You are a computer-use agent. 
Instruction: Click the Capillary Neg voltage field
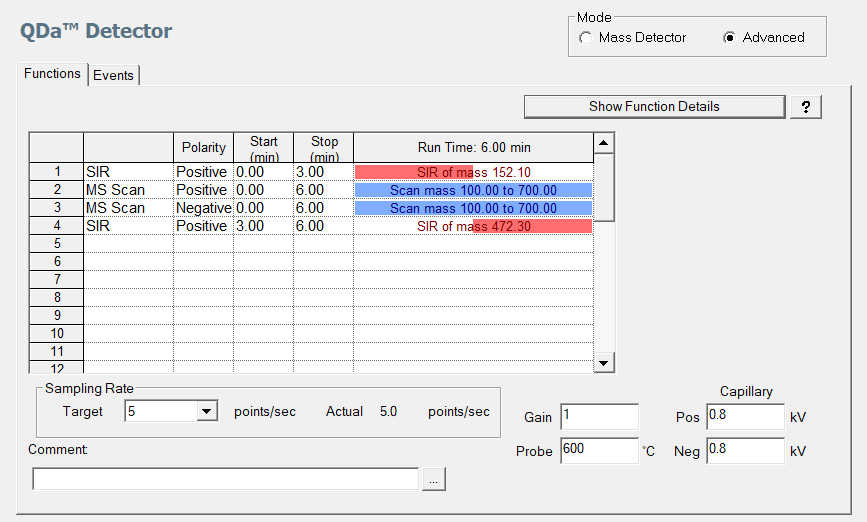pos(745,450)
